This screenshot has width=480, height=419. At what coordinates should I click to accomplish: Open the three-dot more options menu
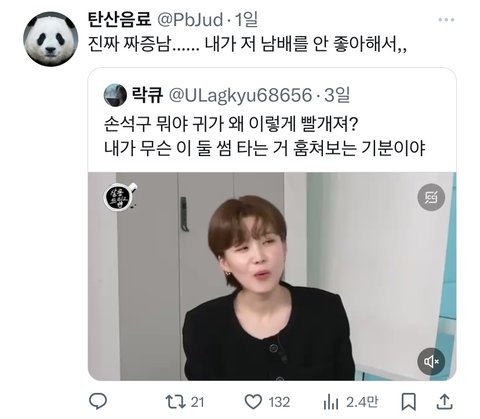click(446, 20)
